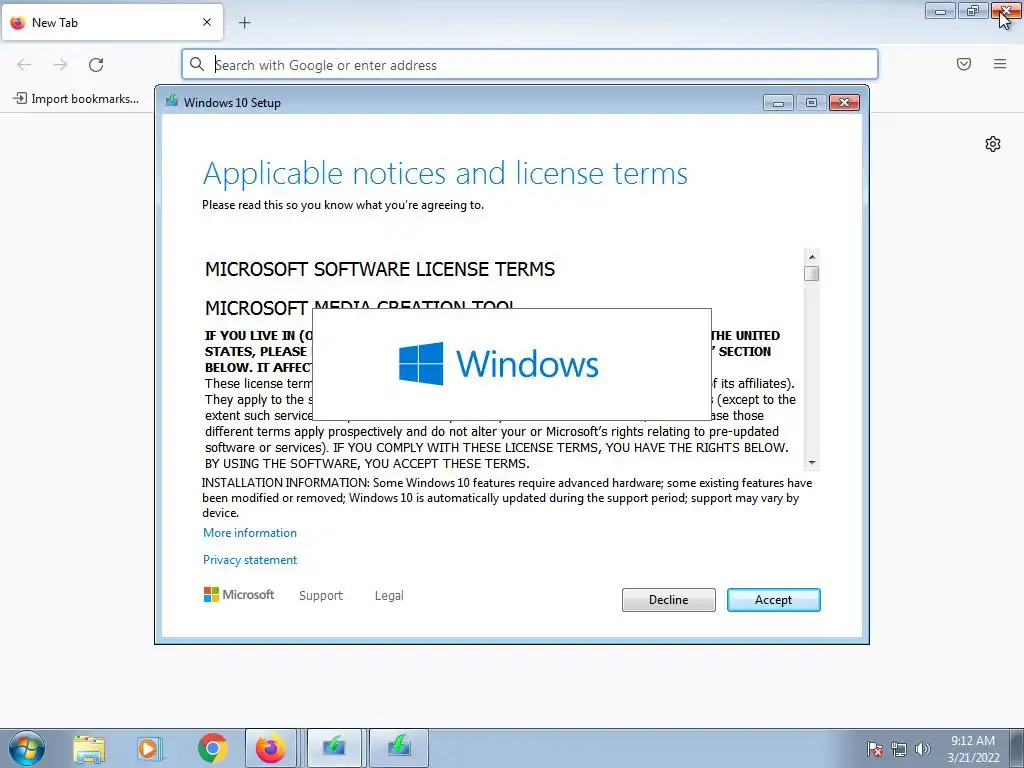Open the Windows Start menu

pyautogui.click(x=27, y=748)
